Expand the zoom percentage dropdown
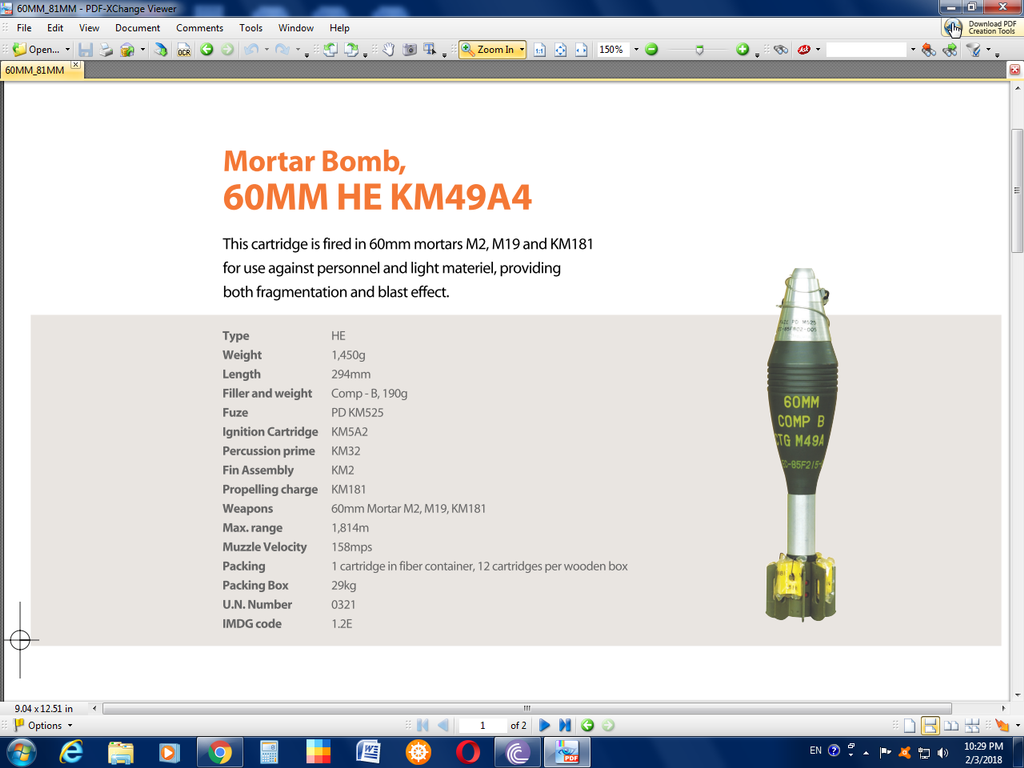This screenshot has height=768, width=1024. (636, 50)
